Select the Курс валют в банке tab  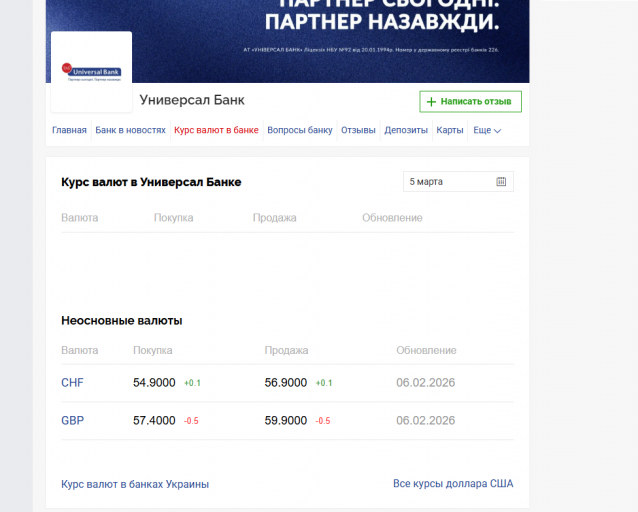(x=216, y=130)
